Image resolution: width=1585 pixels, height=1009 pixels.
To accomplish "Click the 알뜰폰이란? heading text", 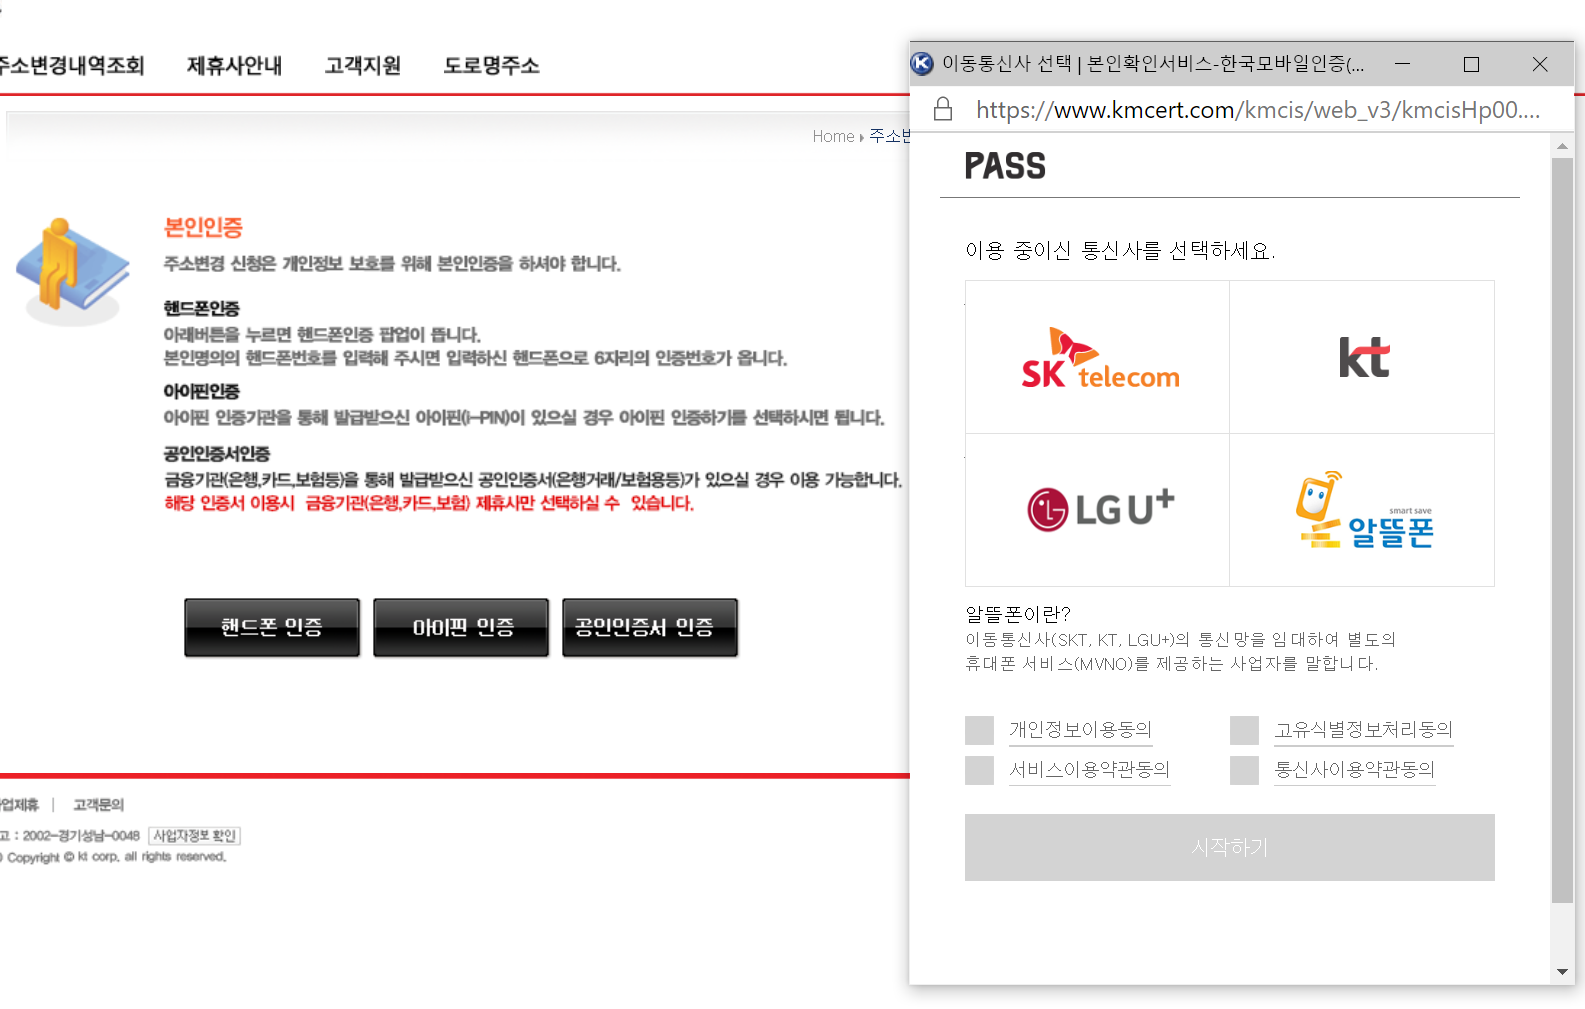I will (x=1018, y=614).
